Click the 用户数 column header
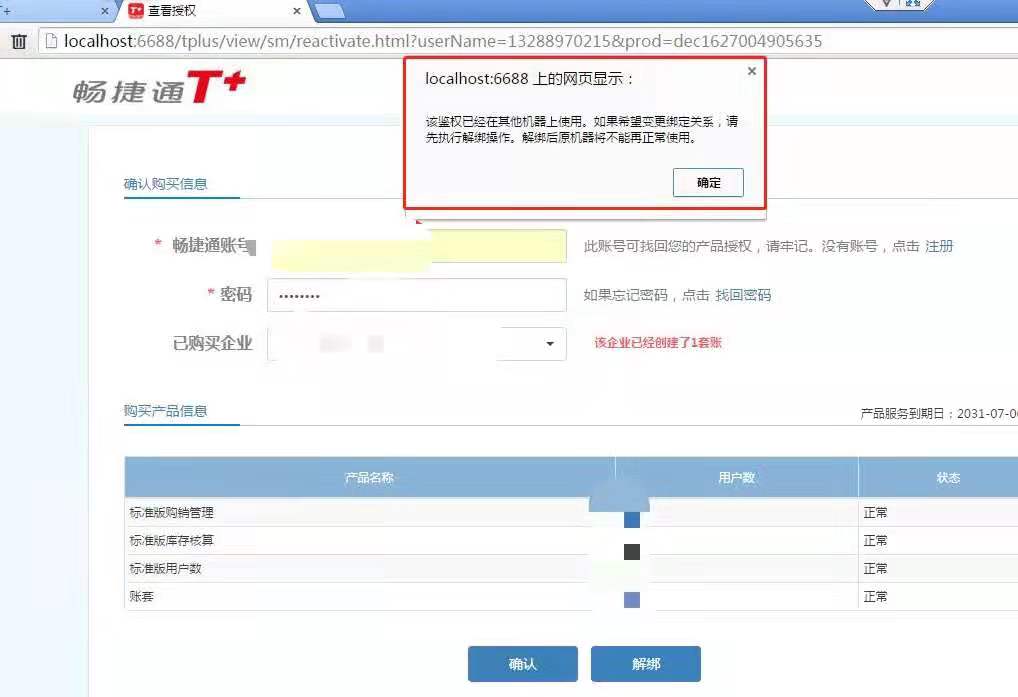The height and width of the screenshot is (697, 1018). (736, 478)
